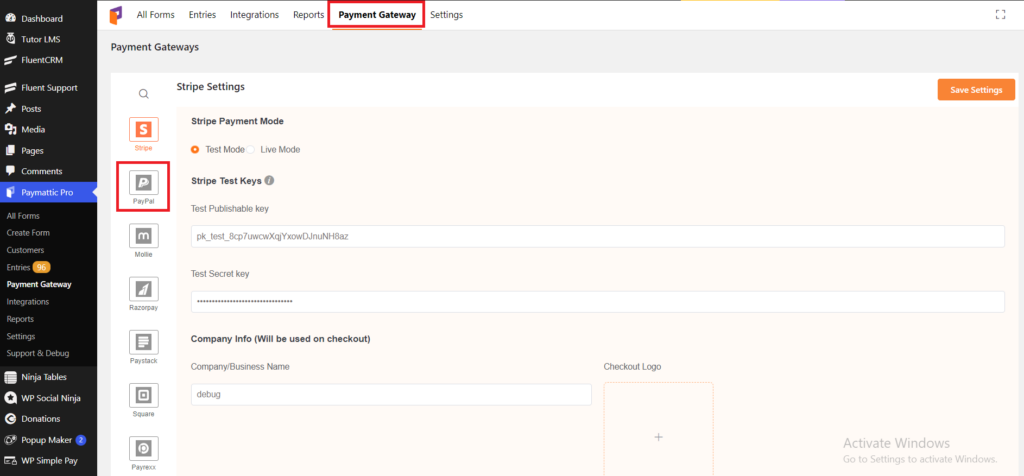Click the Donations sidebar icon
Viewport: 1024px width, 476px height.
point(10,419)
